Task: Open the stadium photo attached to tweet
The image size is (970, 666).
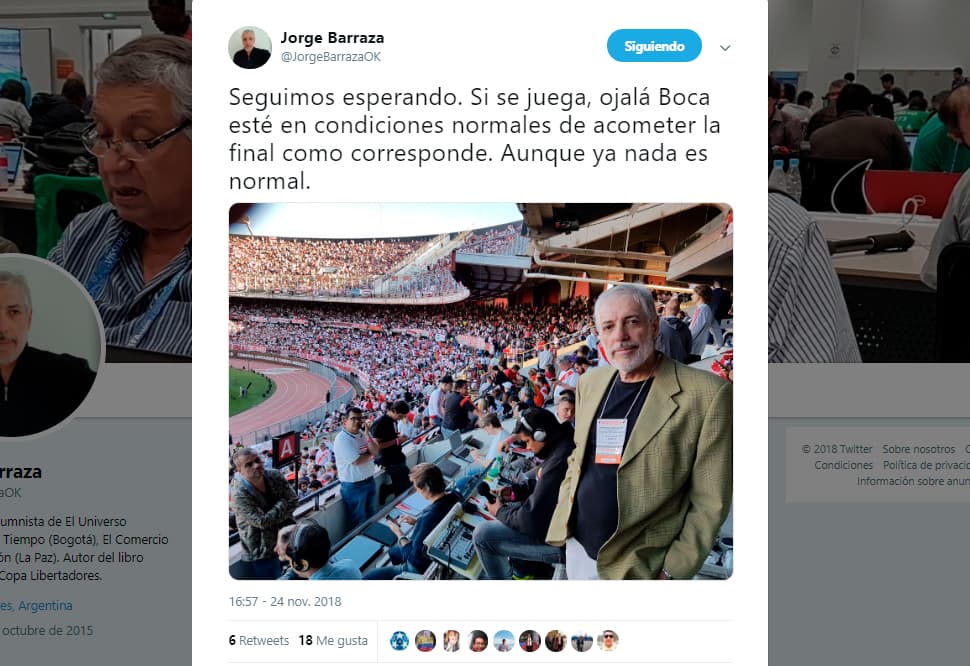Action: [x=481, y=391]
